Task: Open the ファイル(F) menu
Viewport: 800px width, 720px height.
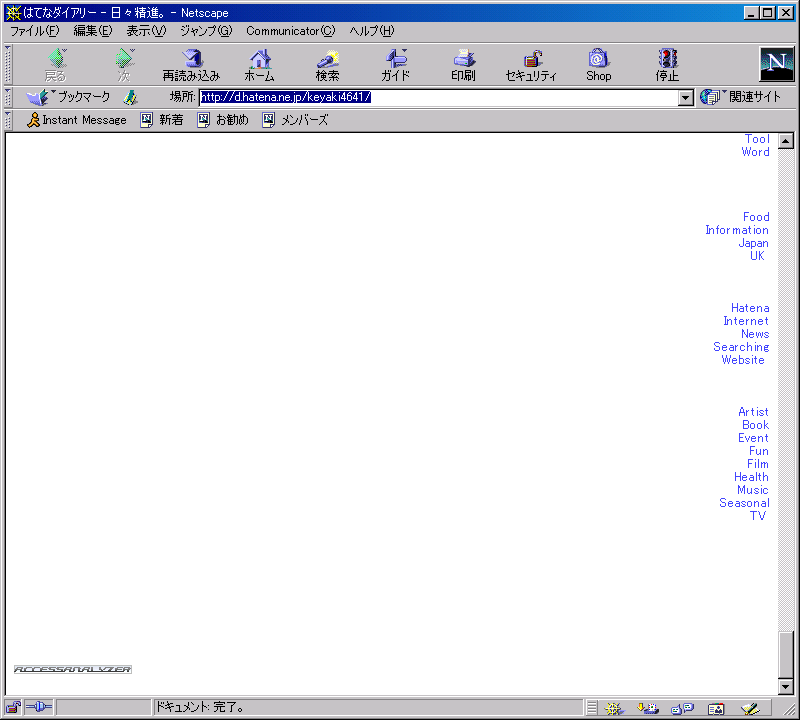Action: tap(35, 31)
